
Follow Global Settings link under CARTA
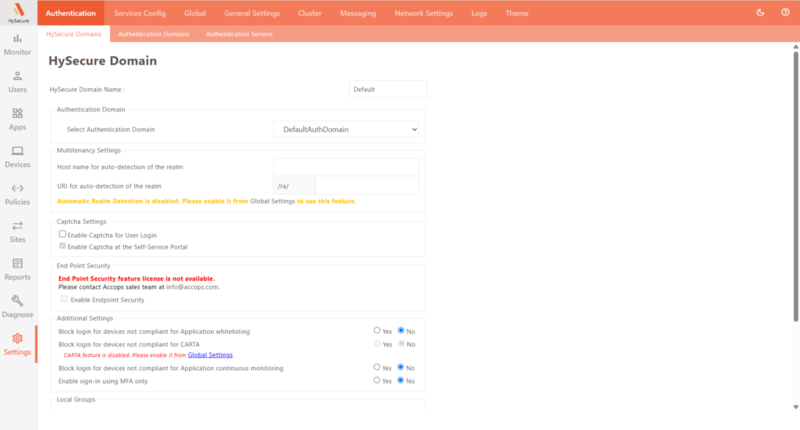click(210, 355)
